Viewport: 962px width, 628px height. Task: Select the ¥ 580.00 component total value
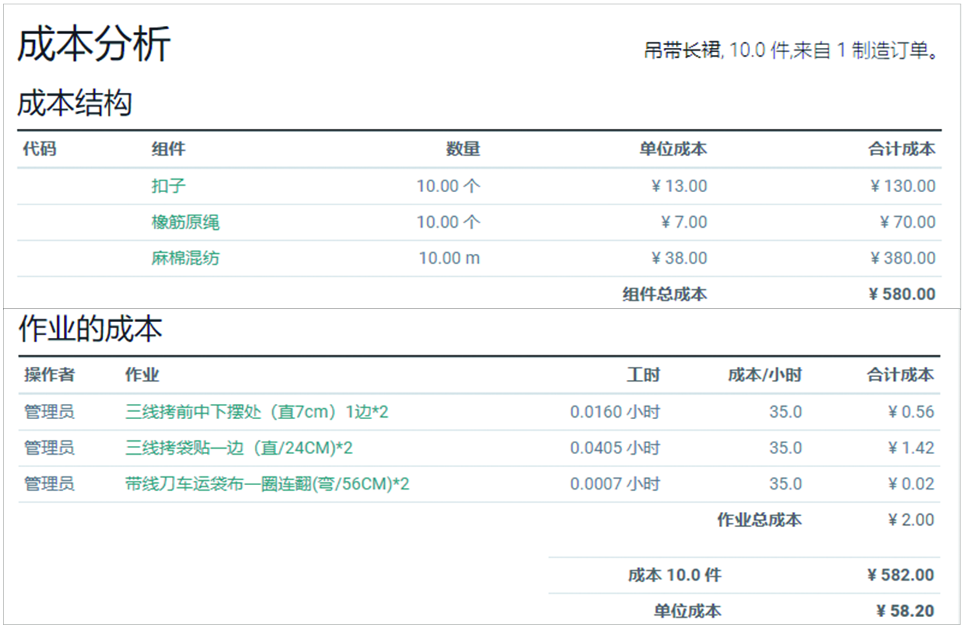(x=902, y=294)
